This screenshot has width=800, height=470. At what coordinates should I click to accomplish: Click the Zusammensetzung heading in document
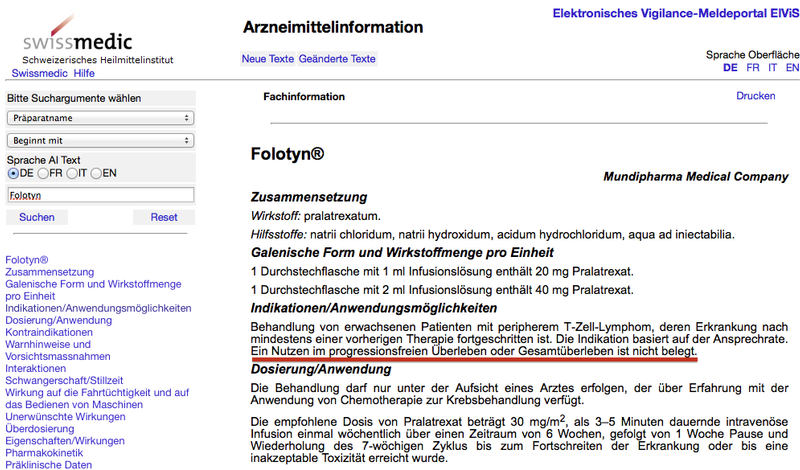(x=309, y=197)
